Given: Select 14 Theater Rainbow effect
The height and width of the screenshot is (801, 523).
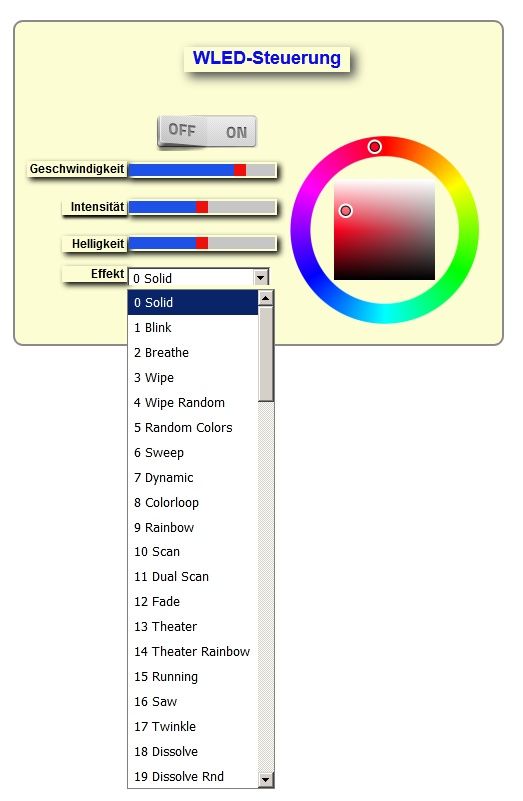Looking at the screenshot, I should 193,652.
